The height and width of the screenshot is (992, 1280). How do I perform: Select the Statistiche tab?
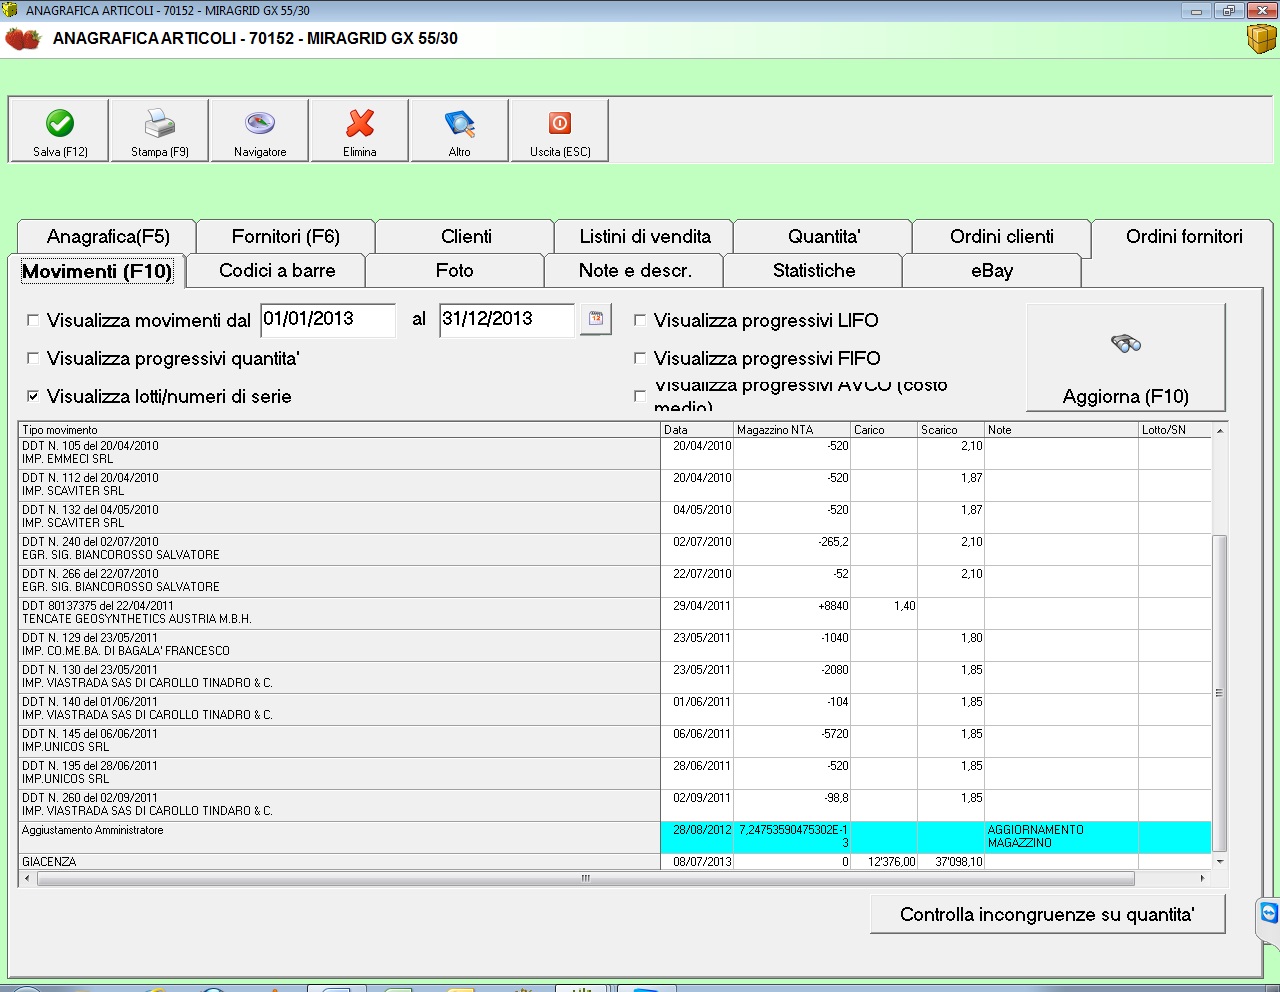814,271
